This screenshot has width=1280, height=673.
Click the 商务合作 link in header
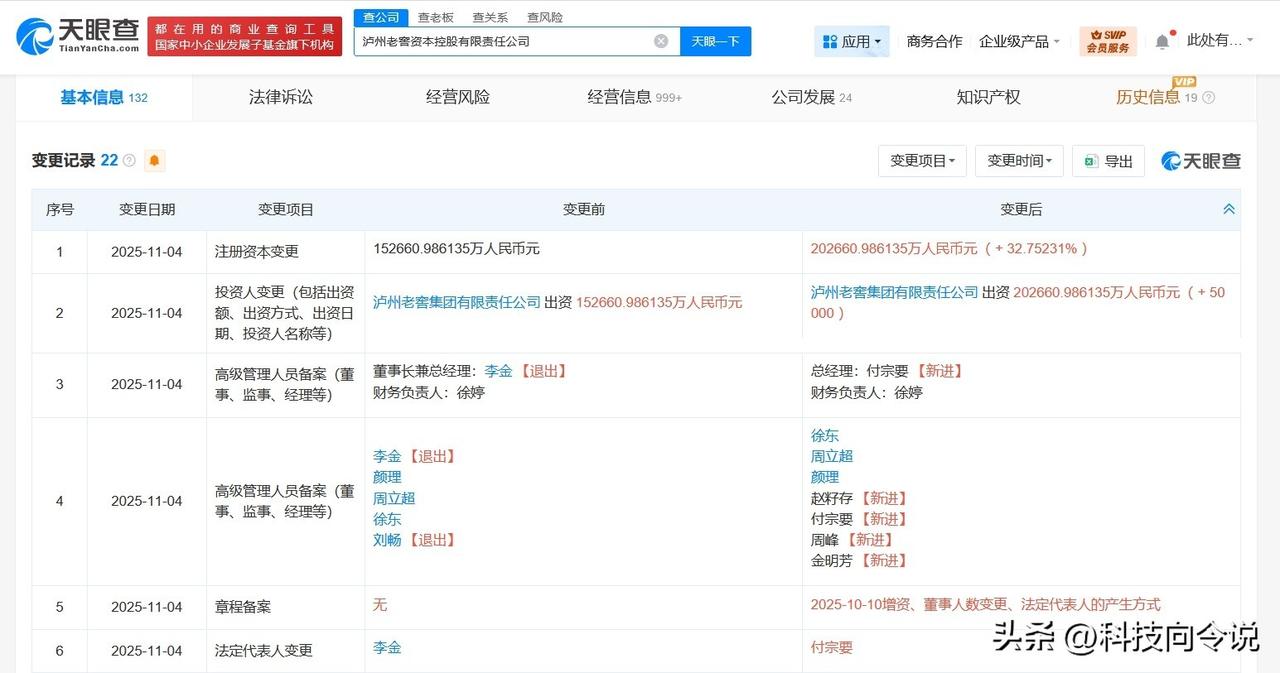point(934,41)
